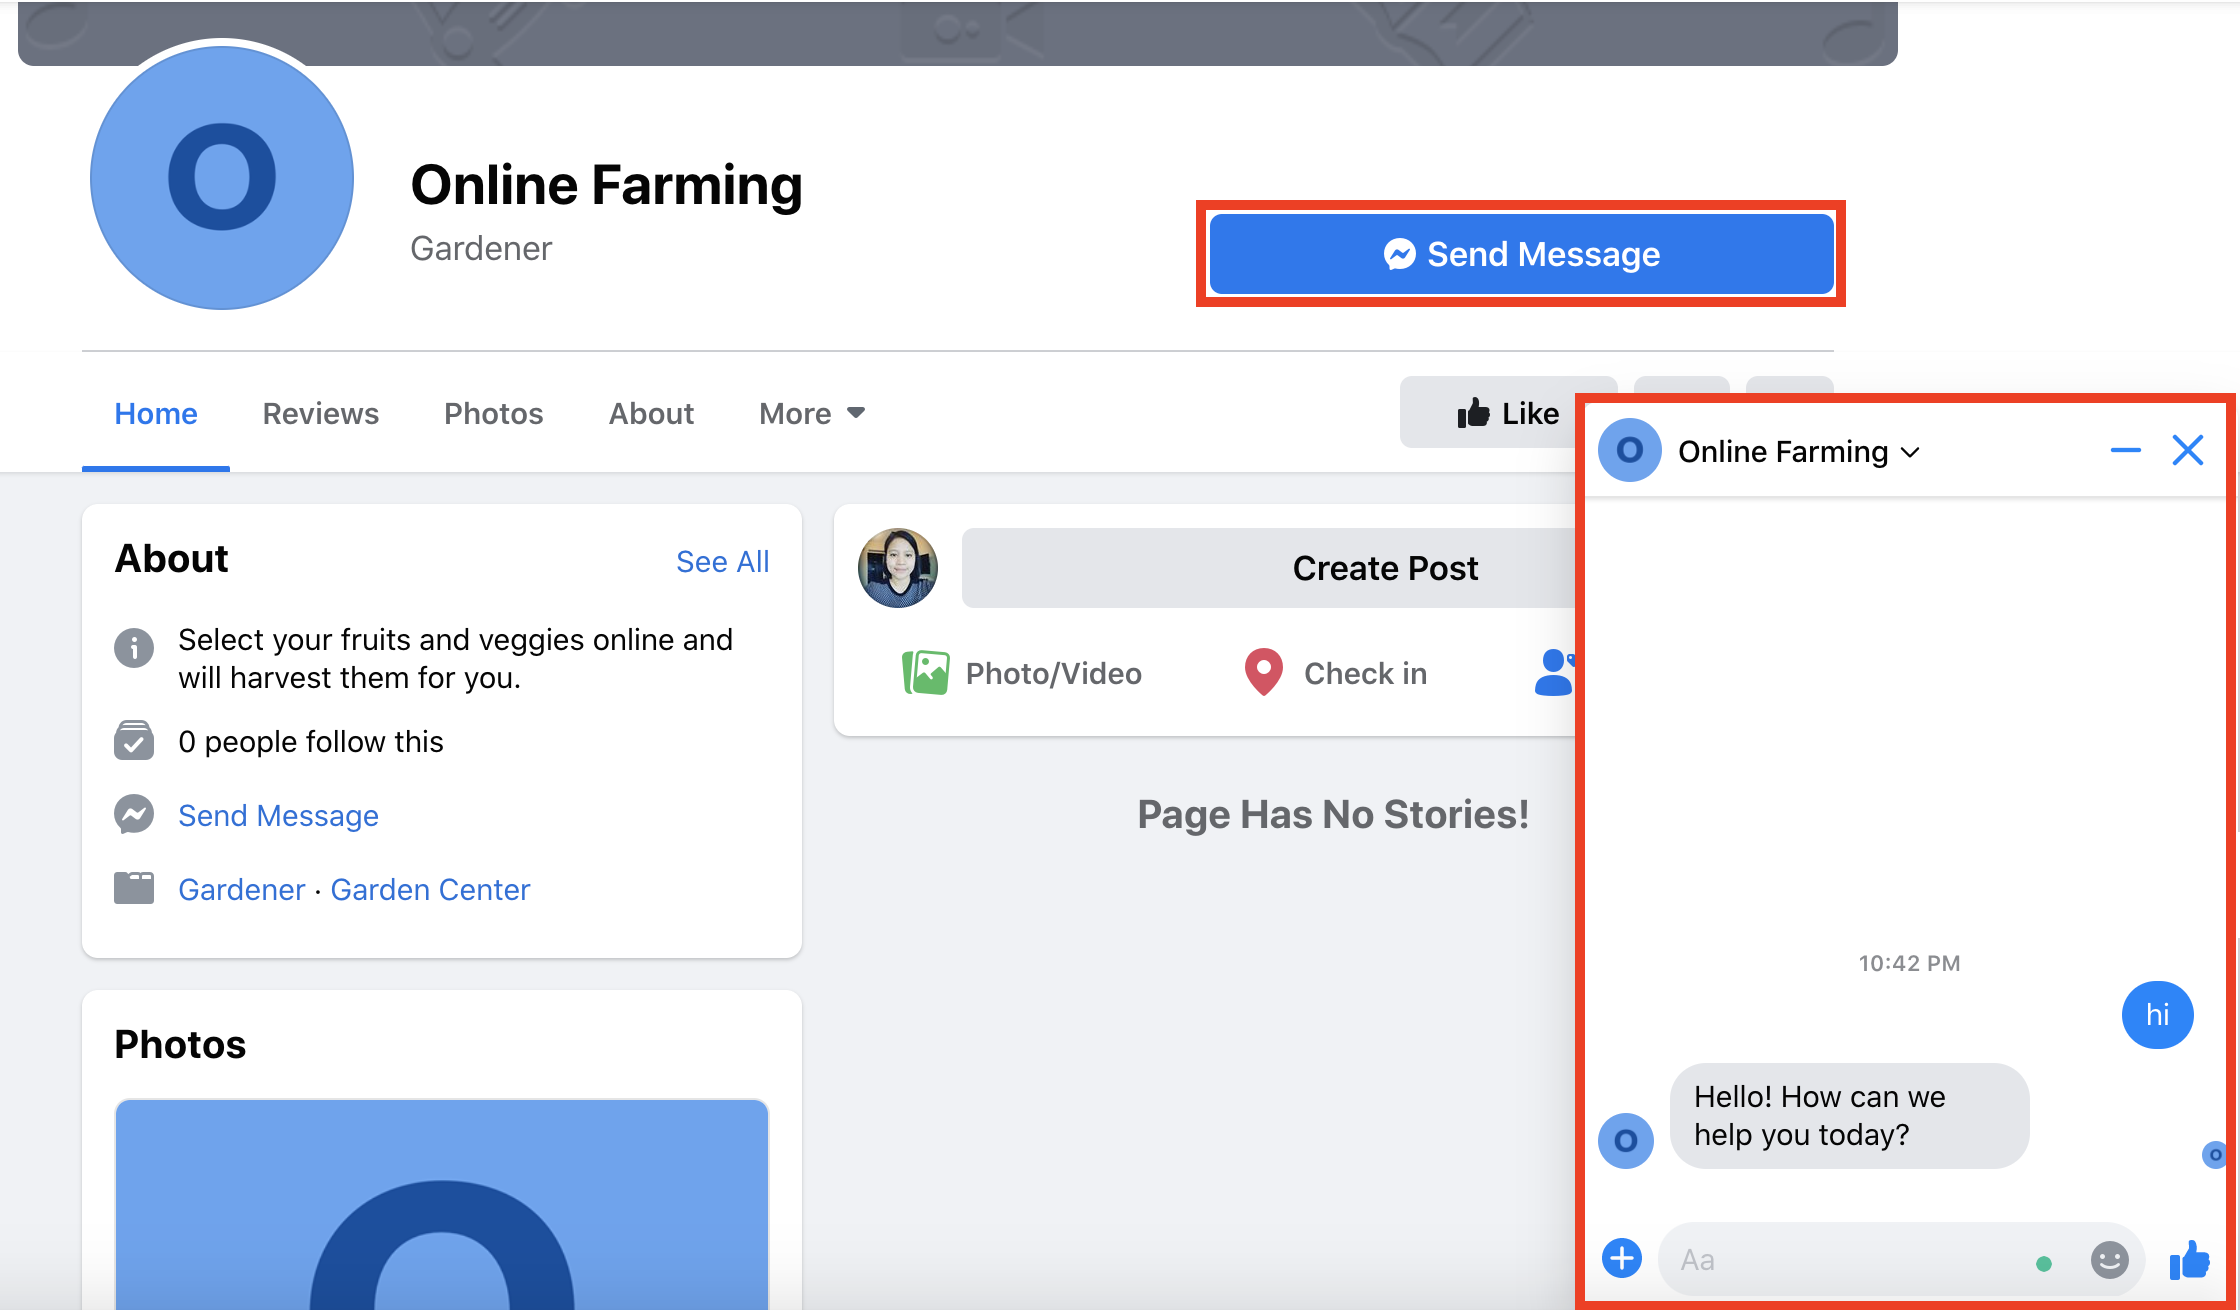Click the tag people icon

pyautogui.click(x=1554, y=673)
